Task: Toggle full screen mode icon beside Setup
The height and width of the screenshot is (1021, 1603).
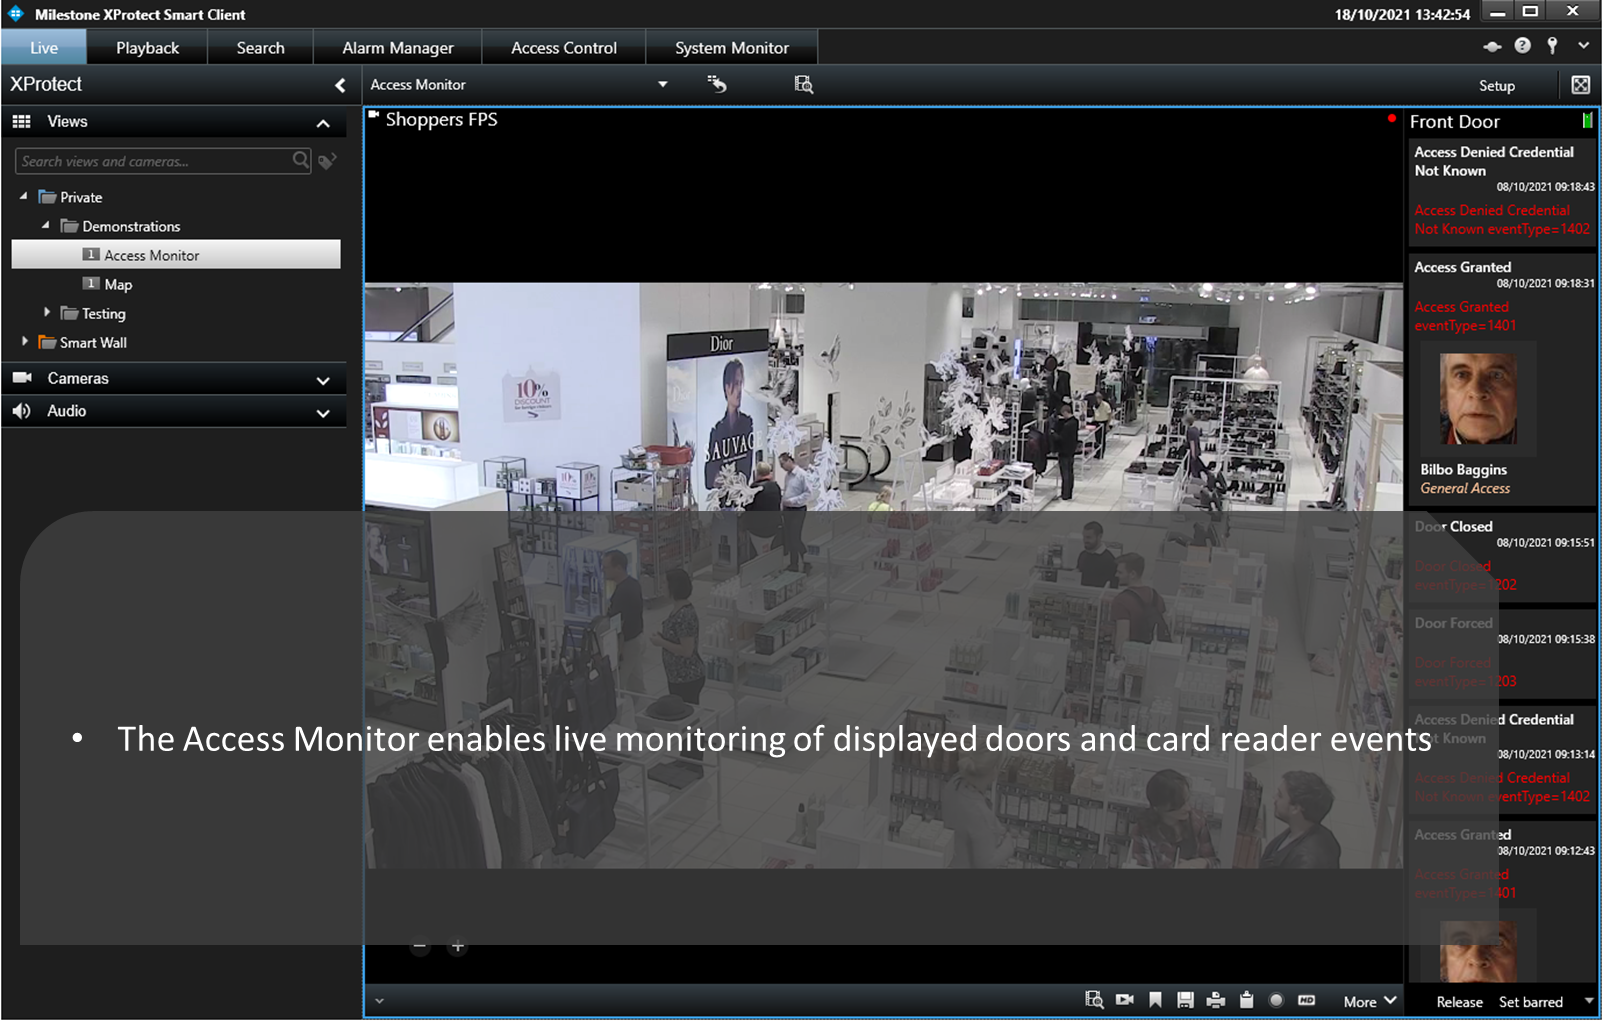Action: (1581, 85)
